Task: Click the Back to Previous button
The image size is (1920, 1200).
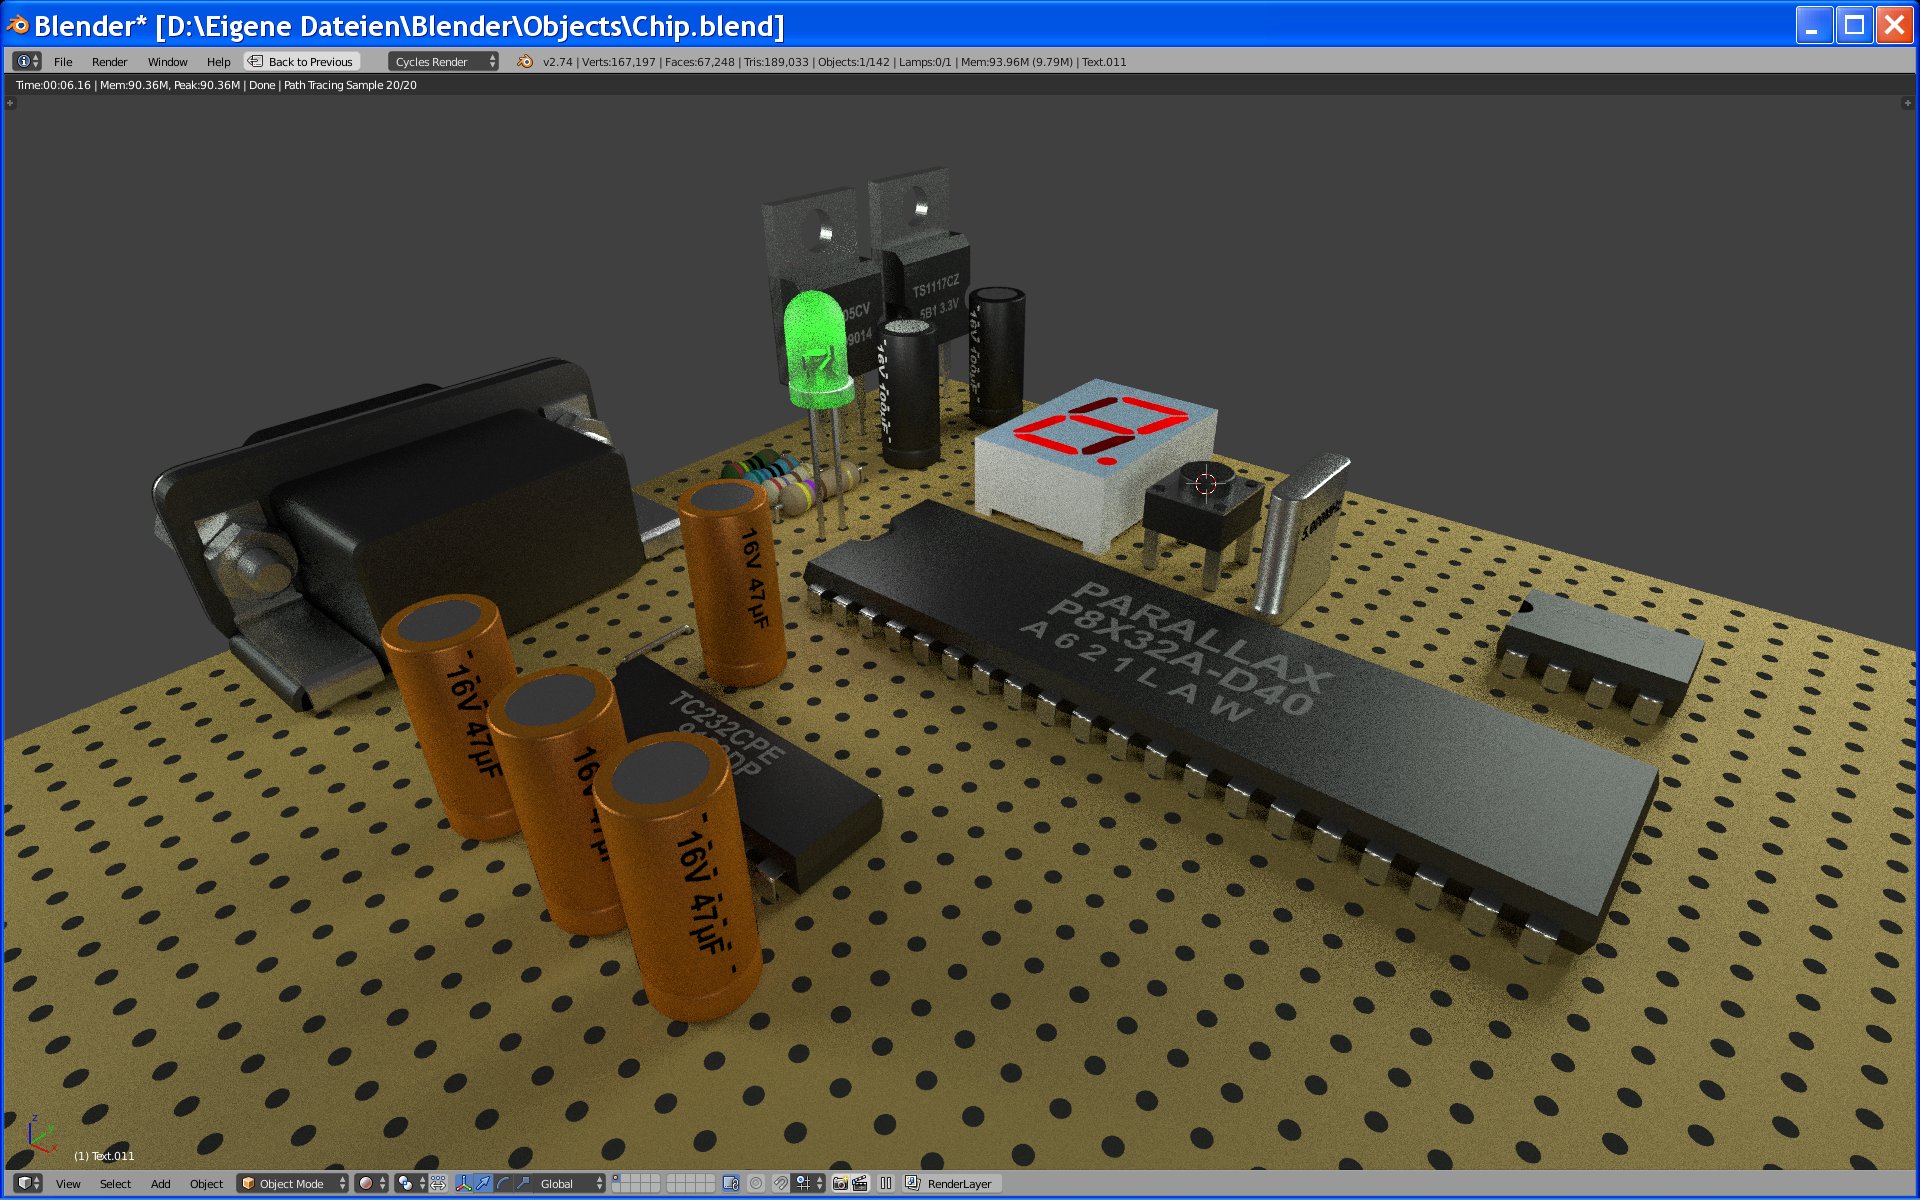Action: pos(301,62)
